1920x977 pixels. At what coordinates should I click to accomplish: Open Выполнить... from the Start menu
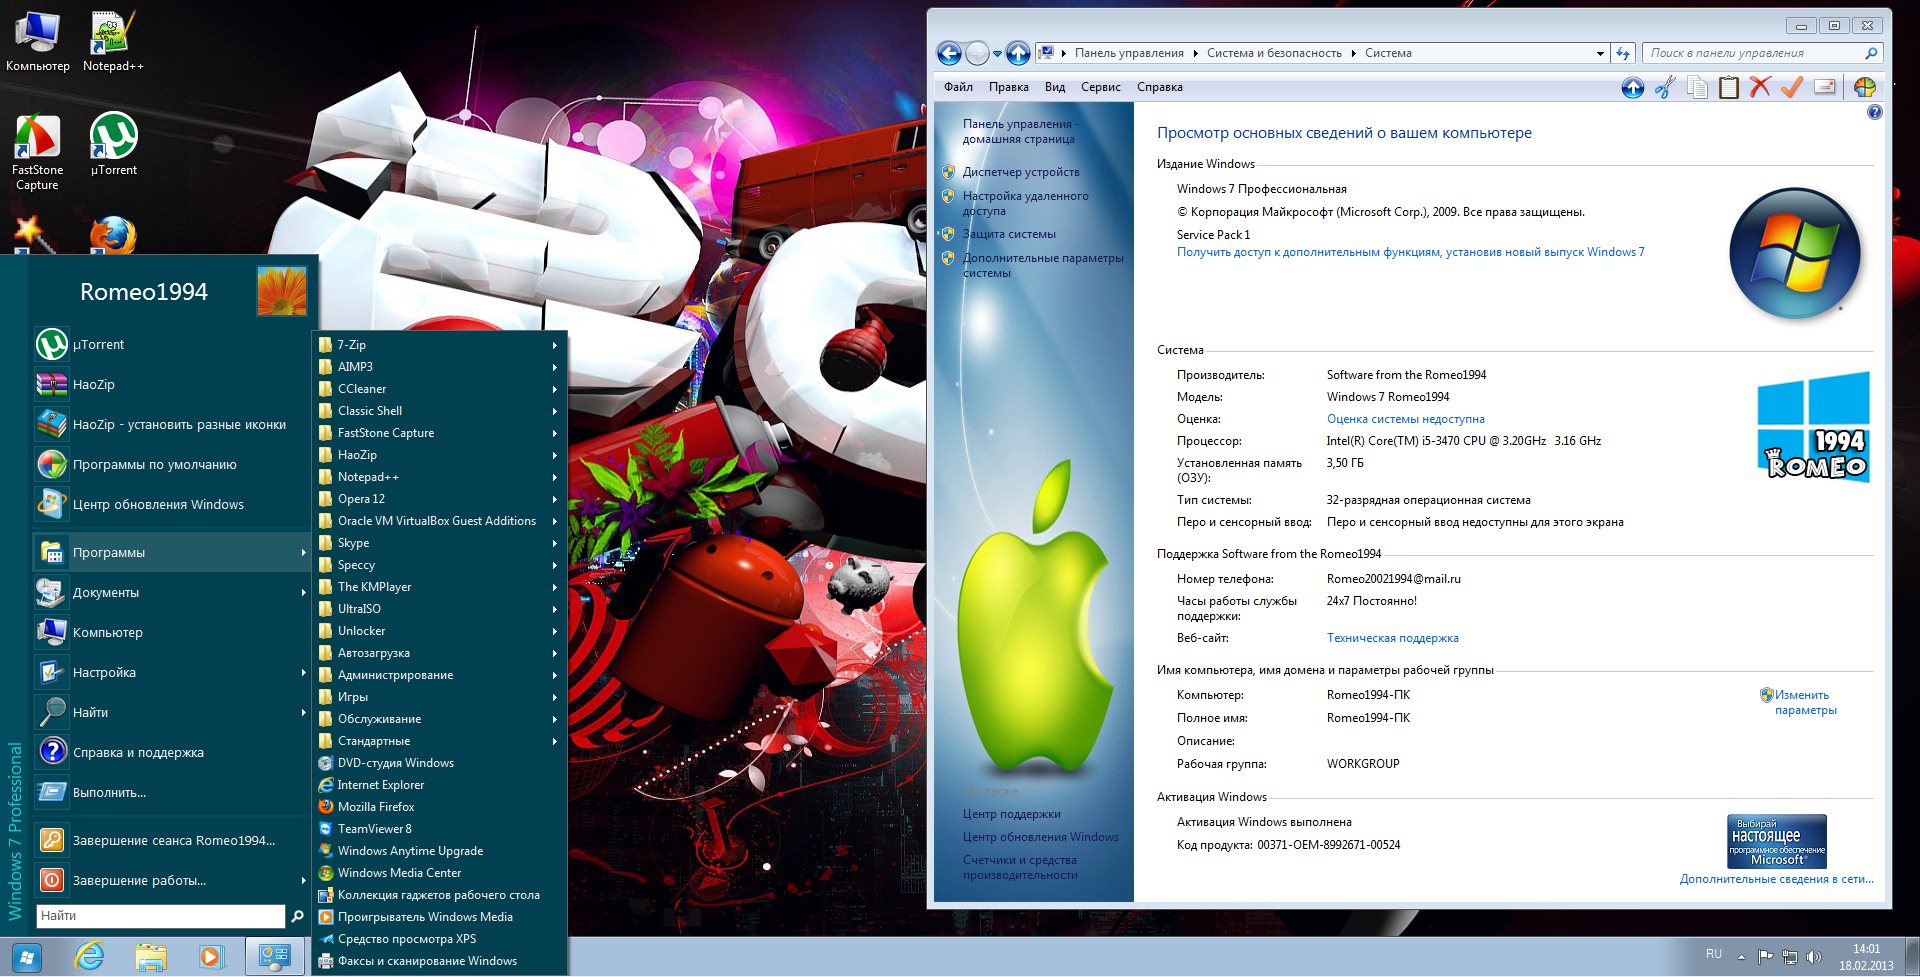pyautogui.click(x=170, y=792)
